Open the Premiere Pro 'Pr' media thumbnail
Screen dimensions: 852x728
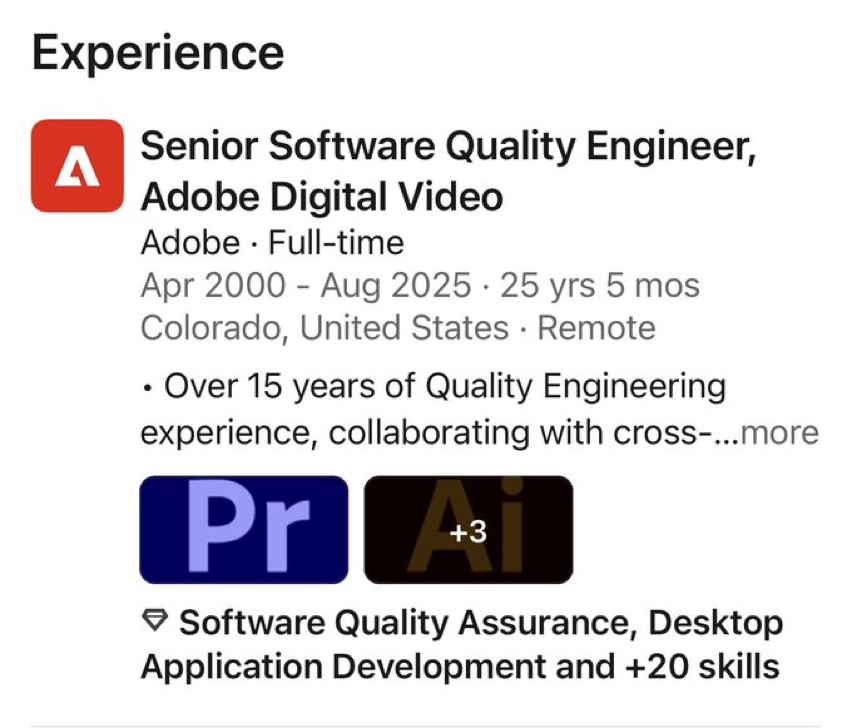[x=244, y=530]
